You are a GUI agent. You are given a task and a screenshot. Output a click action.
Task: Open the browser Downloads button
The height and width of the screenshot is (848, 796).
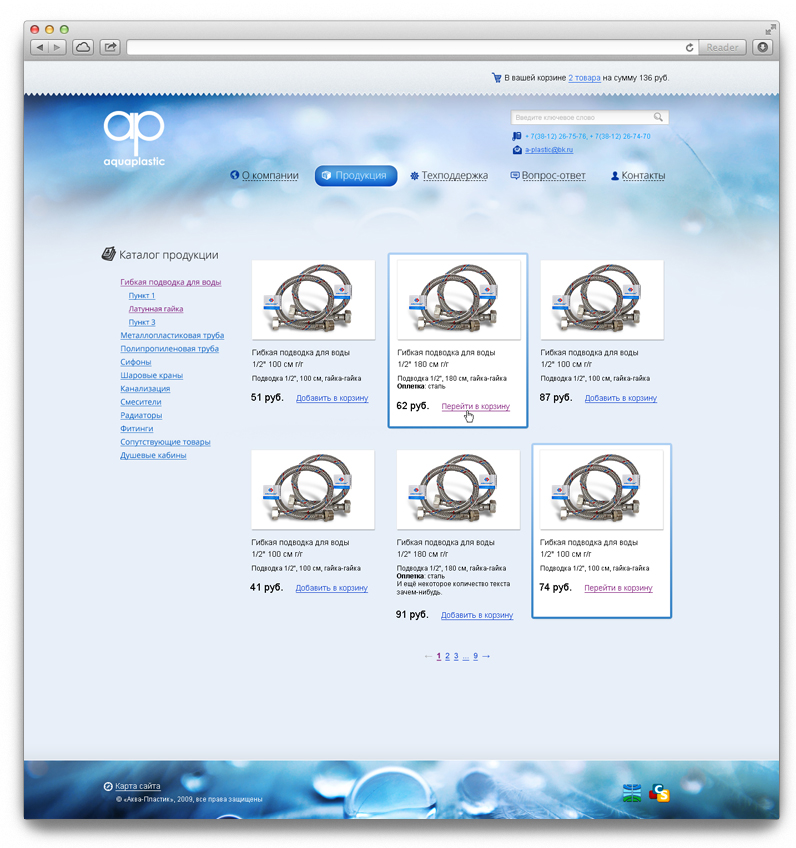coord(763,47)
